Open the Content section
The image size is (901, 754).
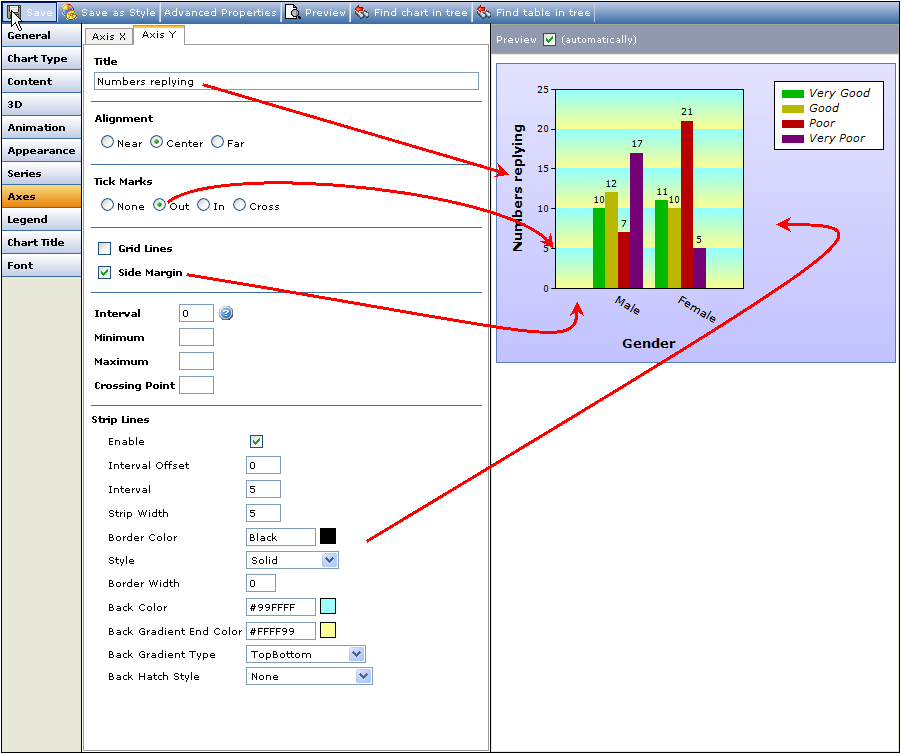[41, 81]
